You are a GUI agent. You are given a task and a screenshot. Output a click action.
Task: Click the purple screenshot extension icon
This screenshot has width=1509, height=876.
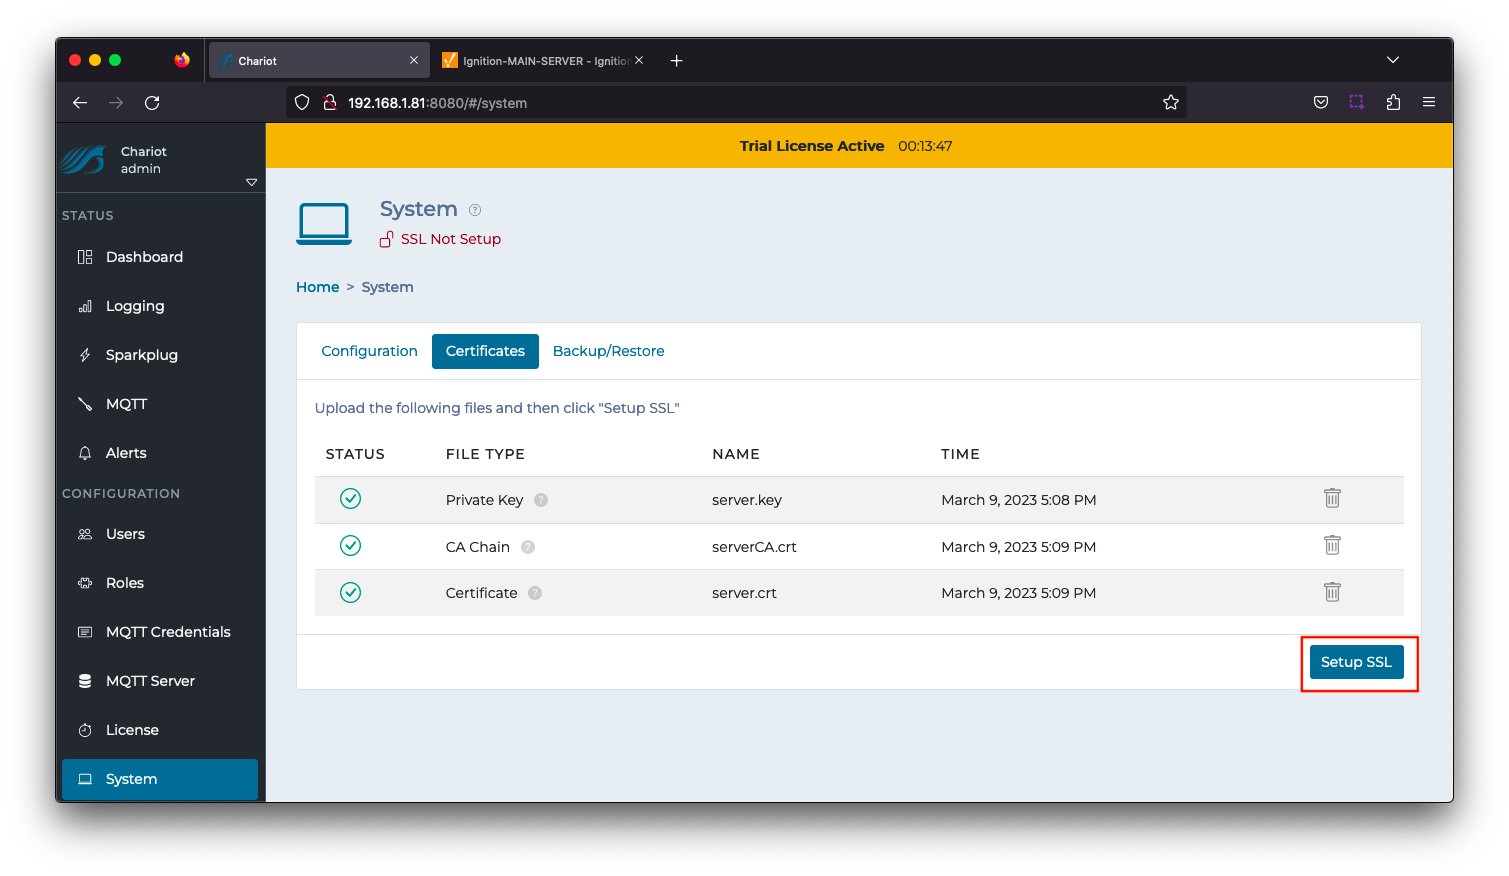(1357, 103)
